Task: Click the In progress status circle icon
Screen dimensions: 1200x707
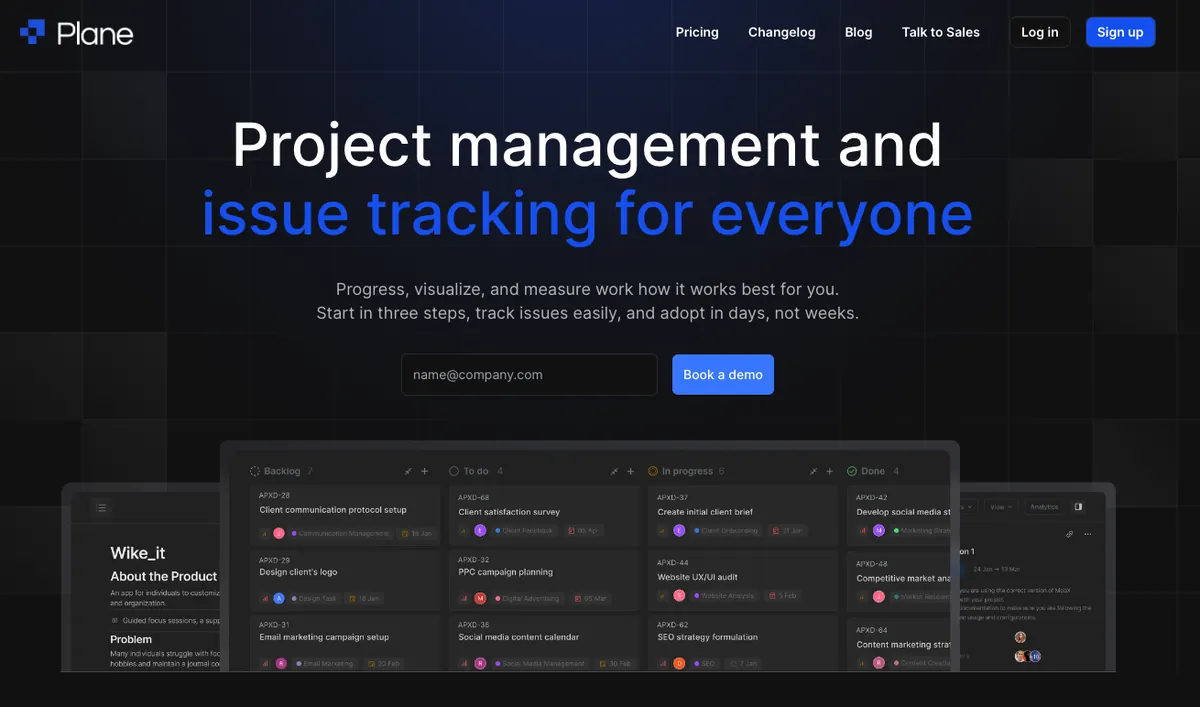Action: 652,471
